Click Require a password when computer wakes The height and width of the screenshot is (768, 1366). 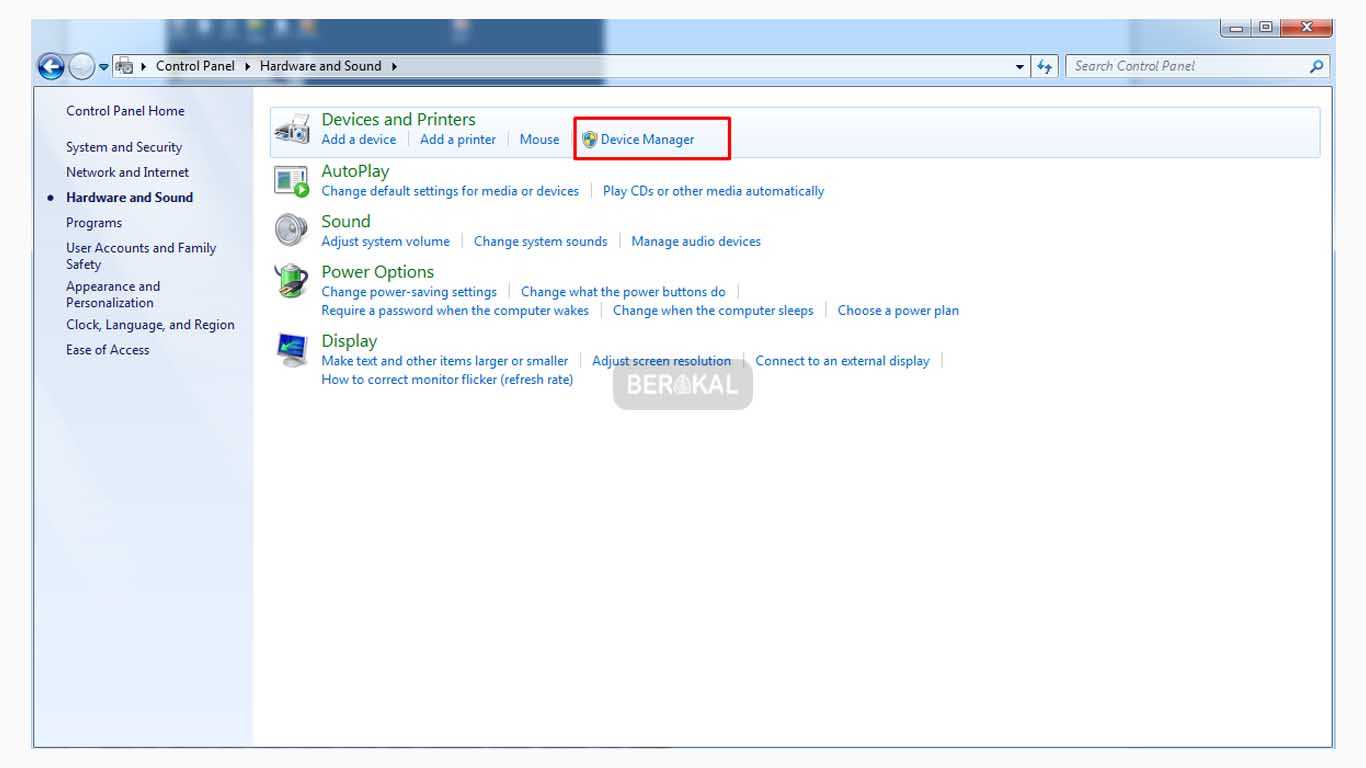pyautogui.click(x=455, y=311)
